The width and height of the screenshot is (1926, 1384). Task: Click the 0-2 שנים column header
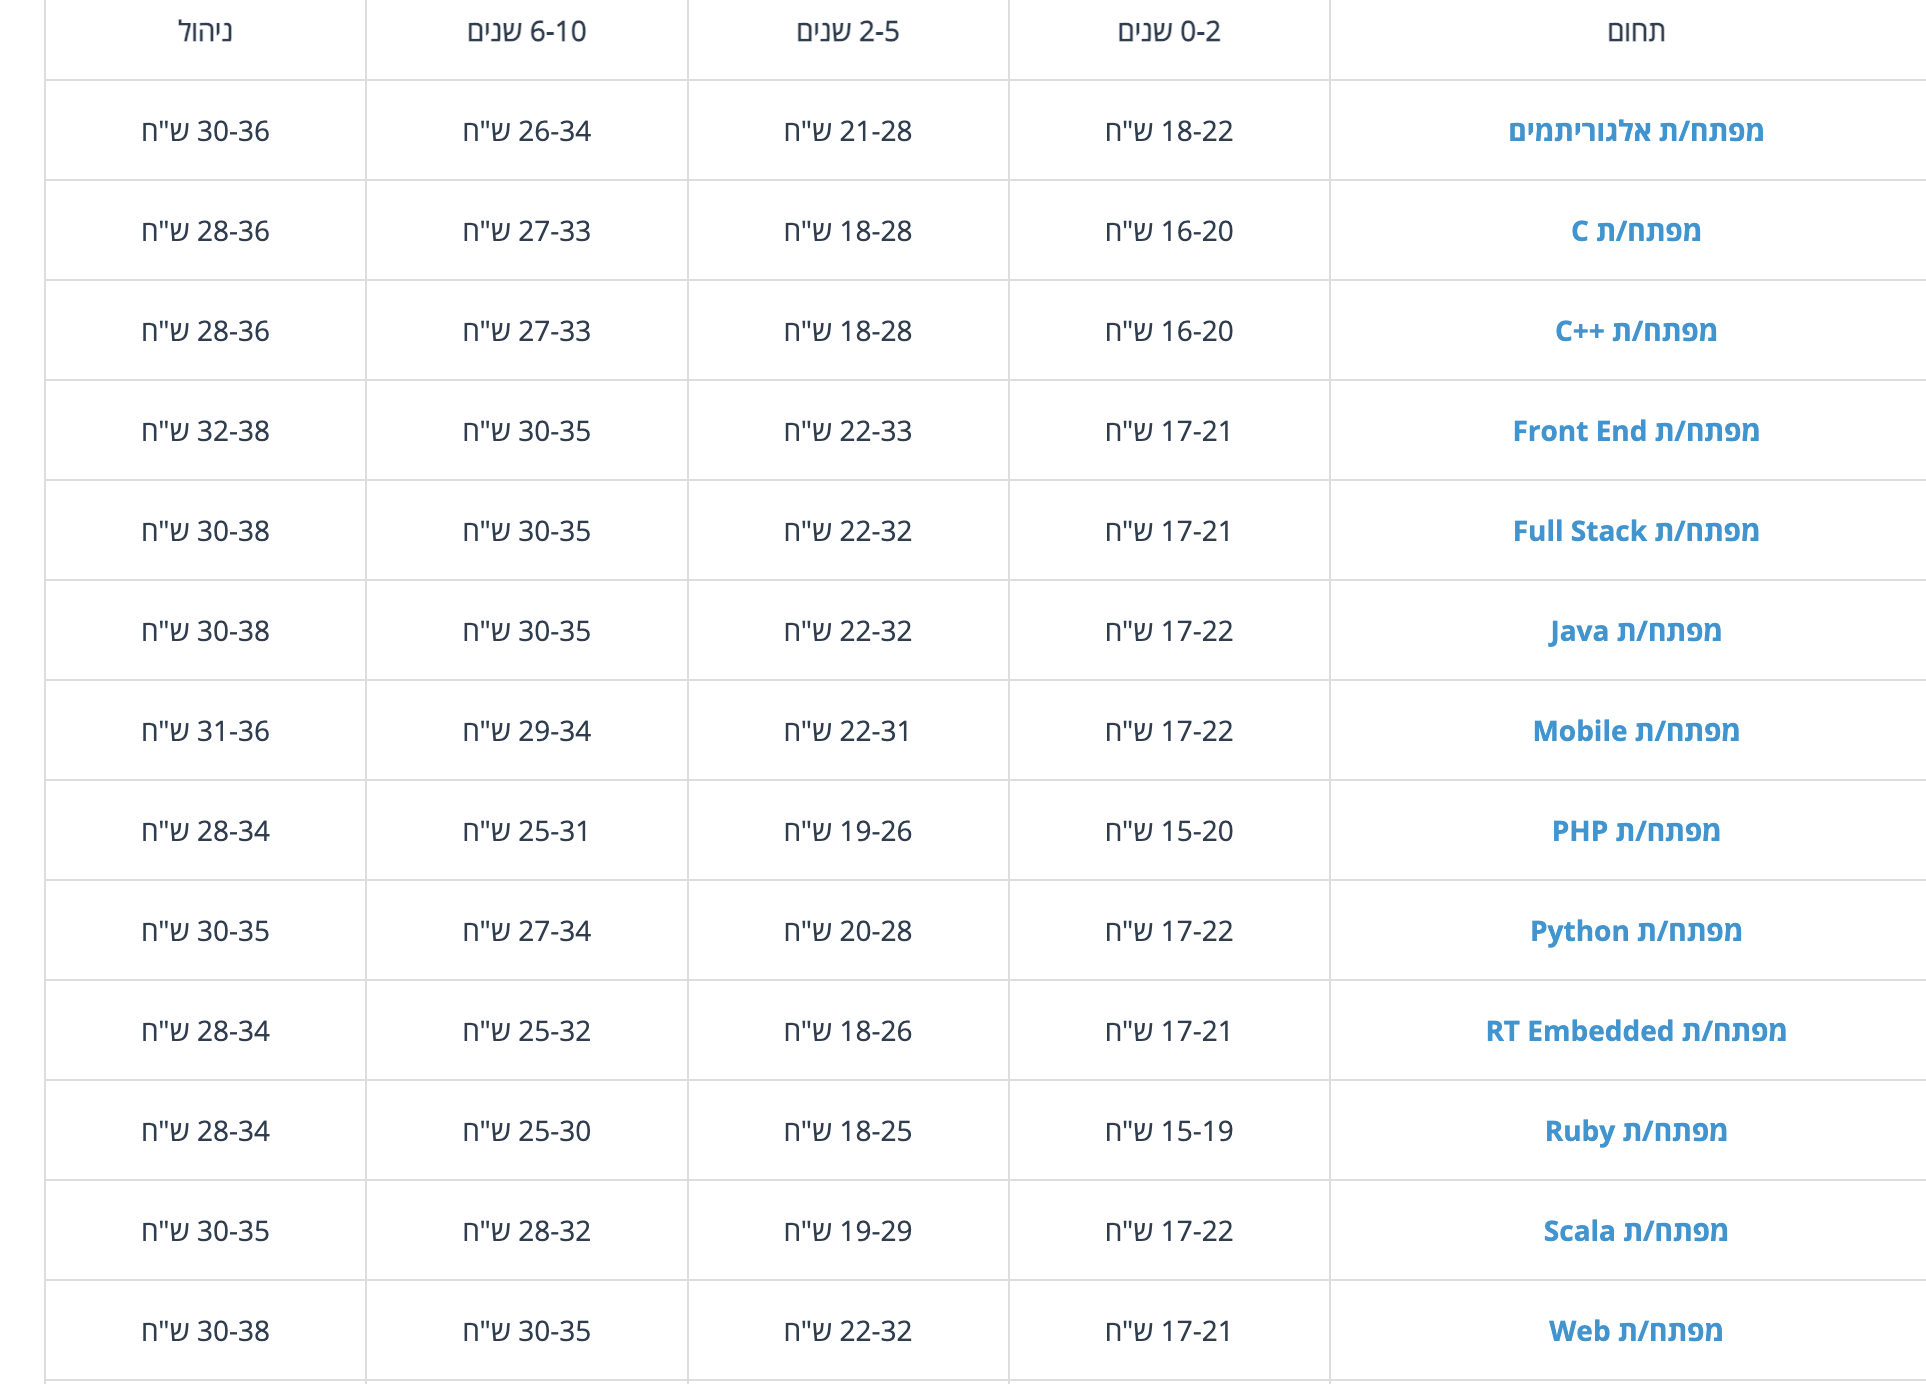[1168, 32]
